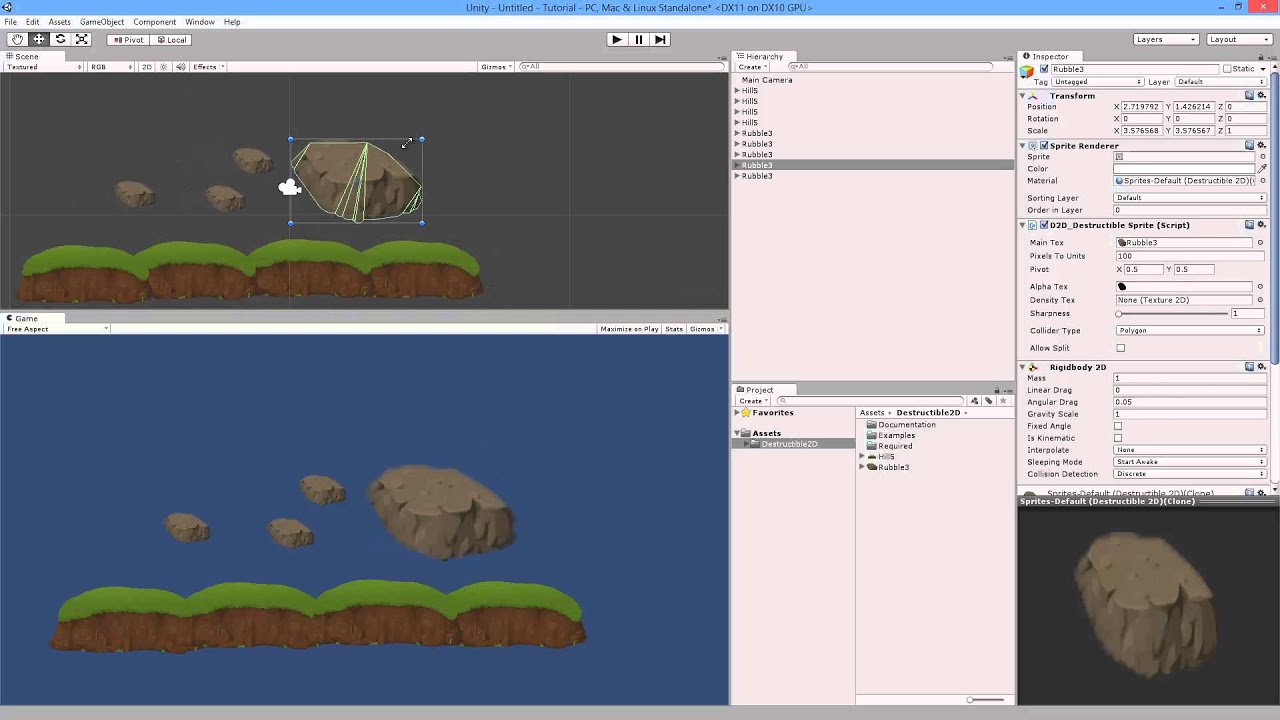Adjust the Sharpness slider

click(x=1172, y=314)
